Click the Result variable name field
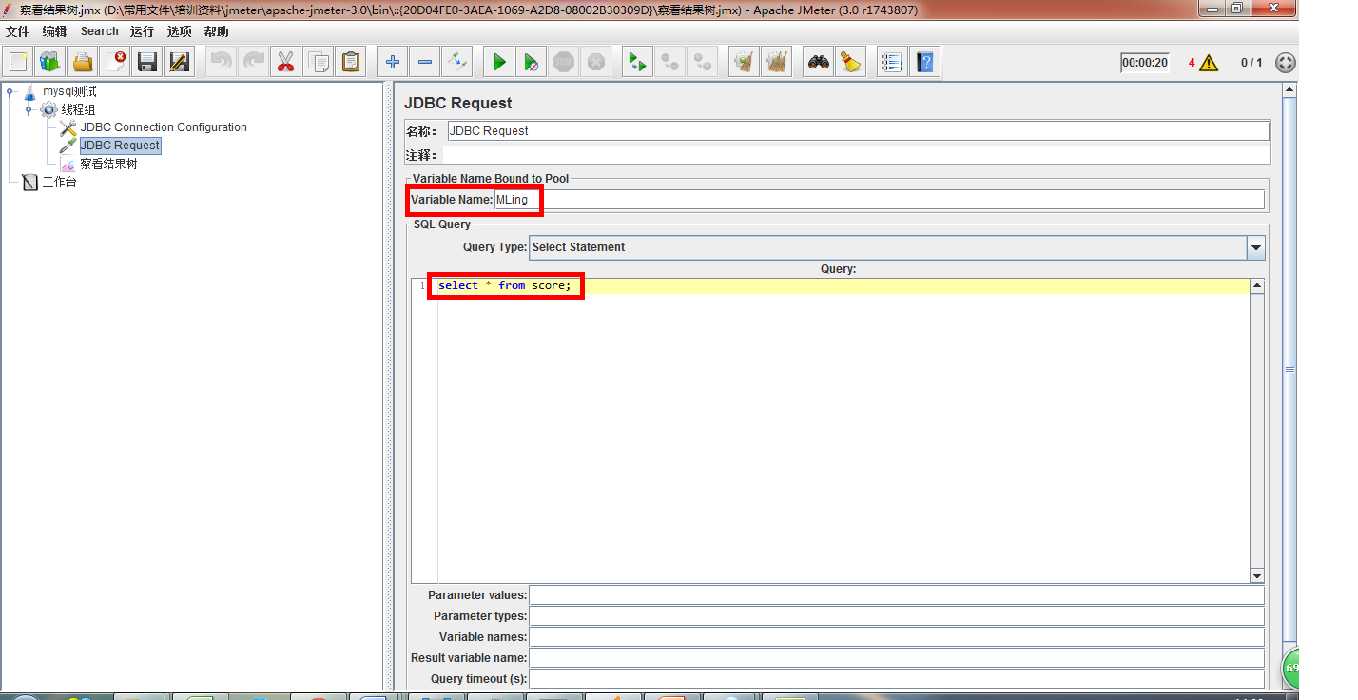This screenshot has width=1358, height=700. pyautogui.click(x=897, y=658)
